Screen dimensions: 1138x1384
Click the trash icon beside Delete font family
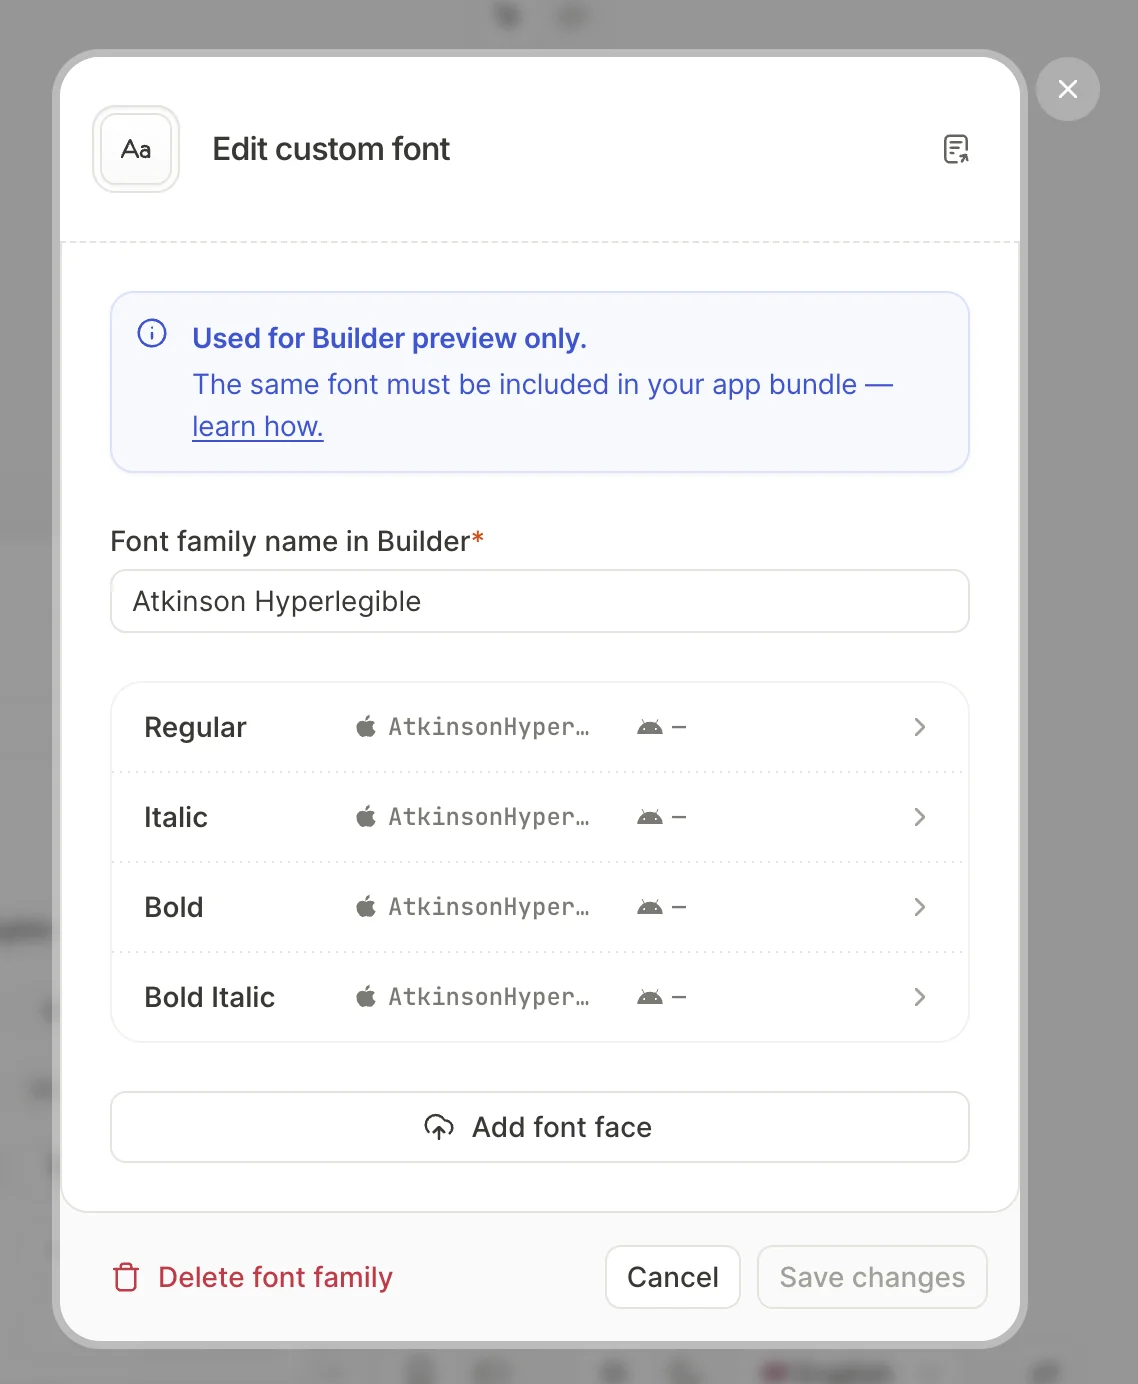click(x=126, y=1277)
